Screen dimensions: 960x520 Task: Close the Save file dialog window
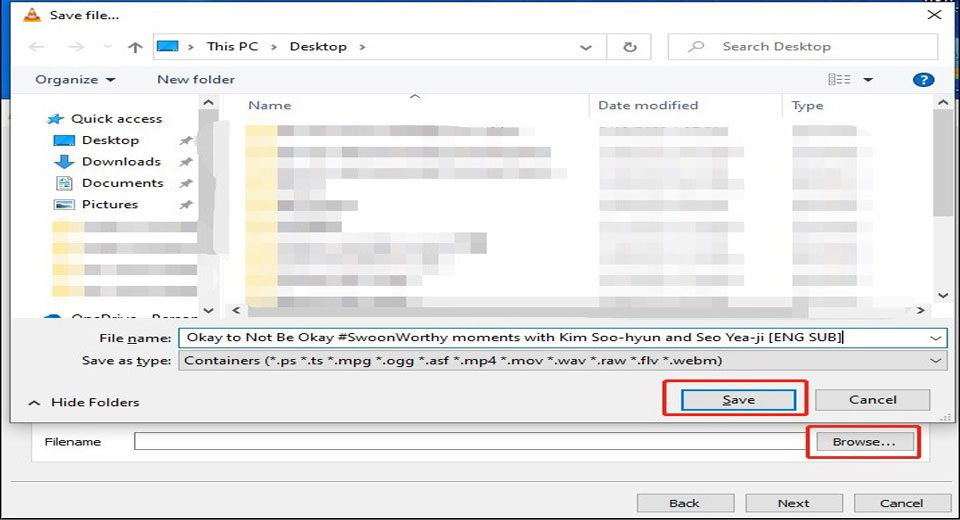click(x=934, y=15)
